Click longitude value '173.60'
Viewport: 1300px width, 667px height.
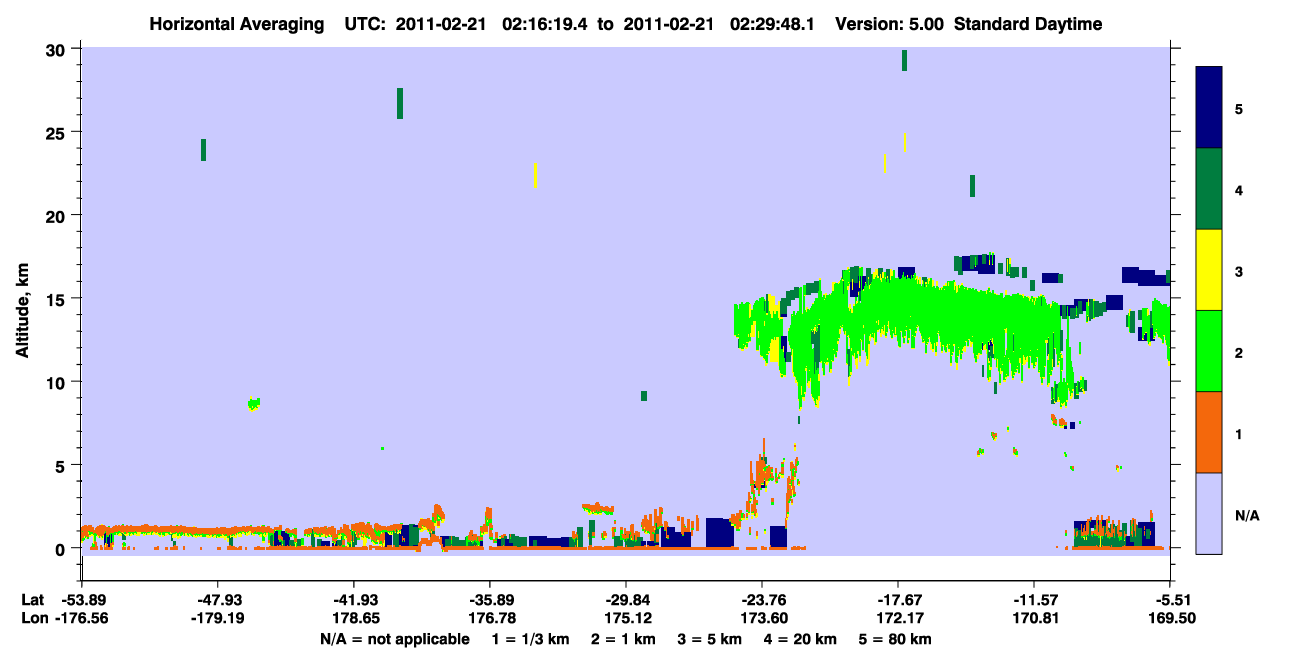(762, 618)
